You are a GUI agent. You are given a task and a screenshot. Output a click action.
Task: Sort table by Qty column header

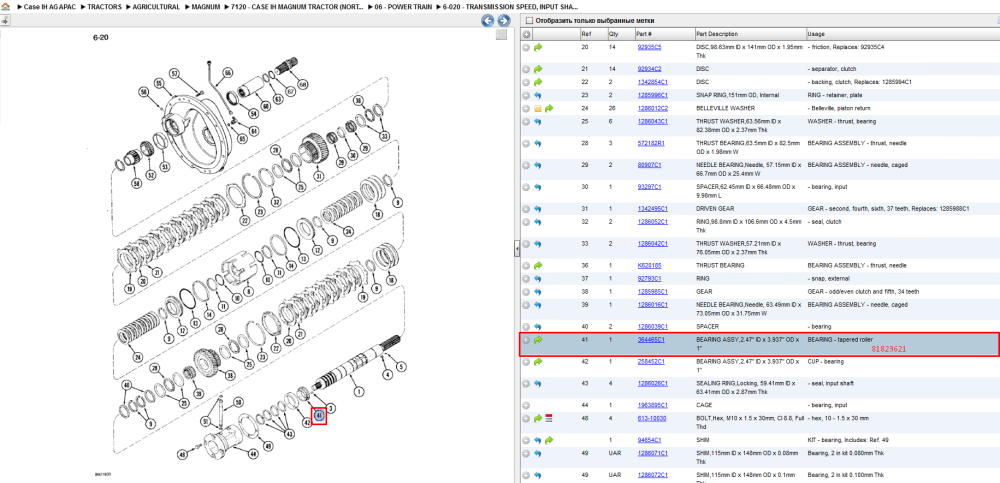pos(614,34)
